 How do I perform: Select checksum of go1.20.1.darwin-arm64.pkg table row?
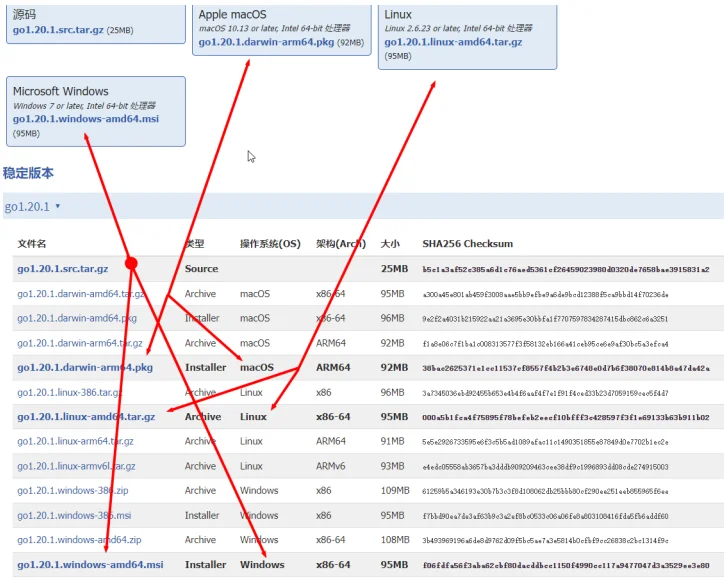[x=565, y=368]
